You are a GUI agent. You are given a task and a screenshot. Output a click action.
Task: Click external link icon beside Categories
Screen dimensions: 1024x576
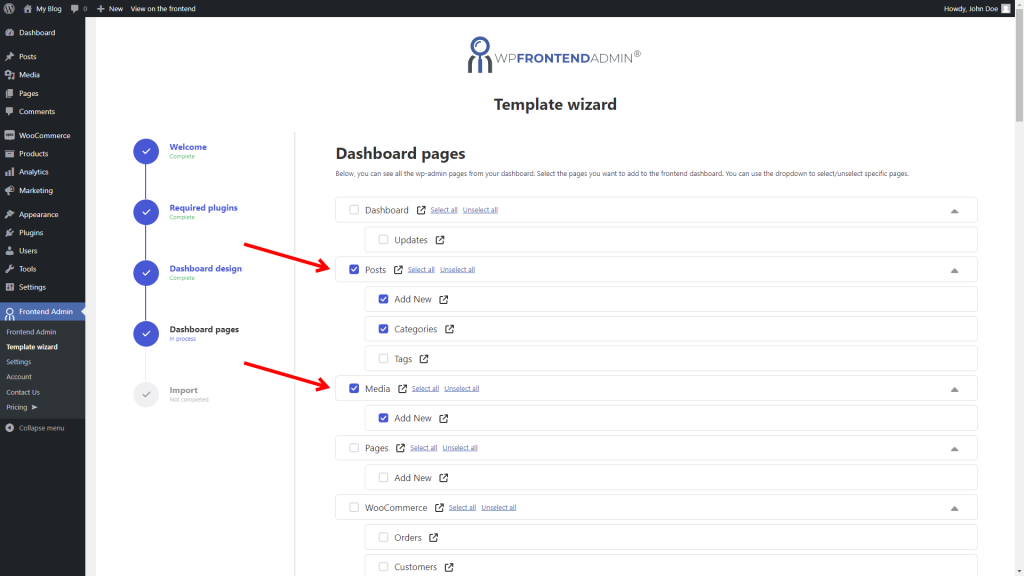pyautogui.click(x=450, y=329)
